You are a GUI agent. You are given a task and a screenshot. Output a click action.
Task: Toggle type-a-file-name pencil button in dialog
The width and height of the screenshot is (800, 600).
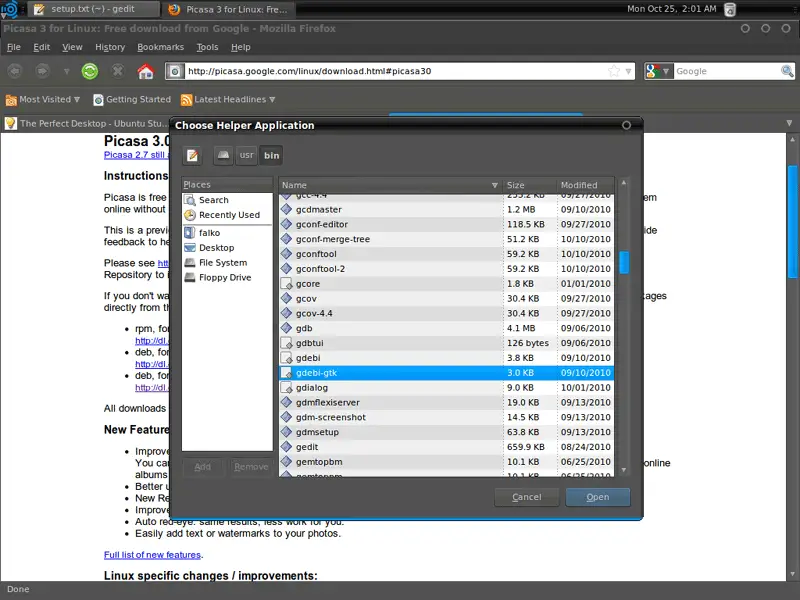[x=192, y=156]
